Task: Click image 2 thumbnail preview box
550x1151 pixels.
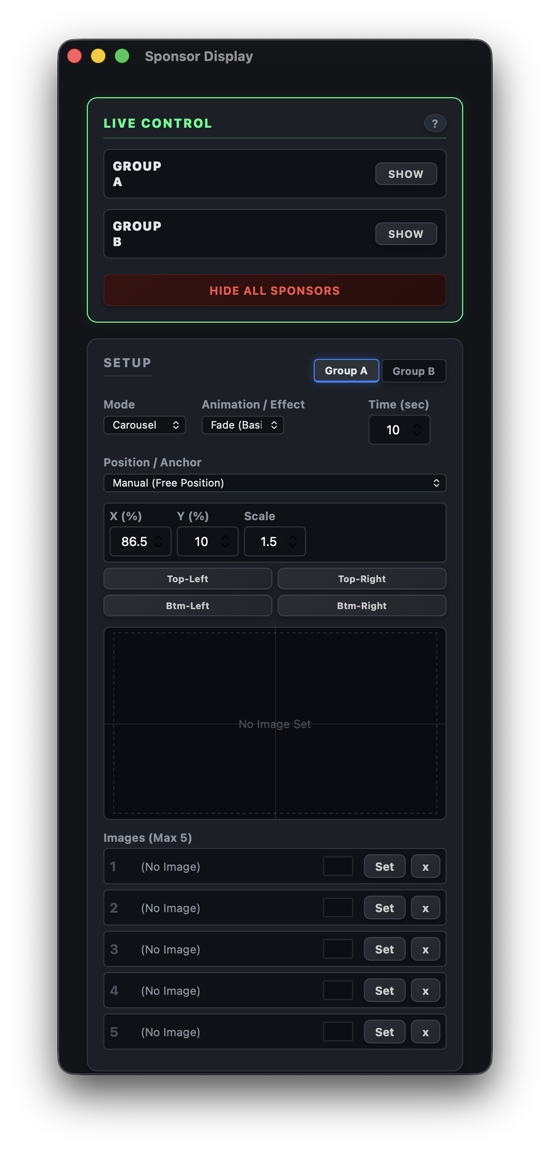Action: pos(338,907)
